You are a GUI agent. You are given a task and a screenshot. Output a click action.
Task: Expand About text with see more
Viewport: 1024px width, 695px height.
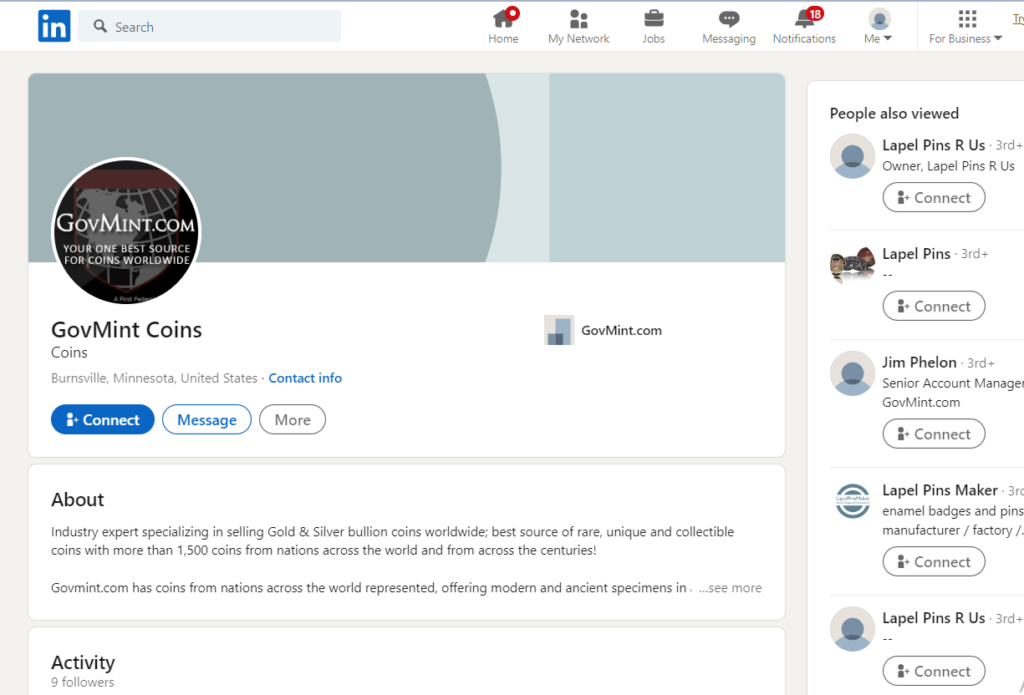click(x=730, y=587)
